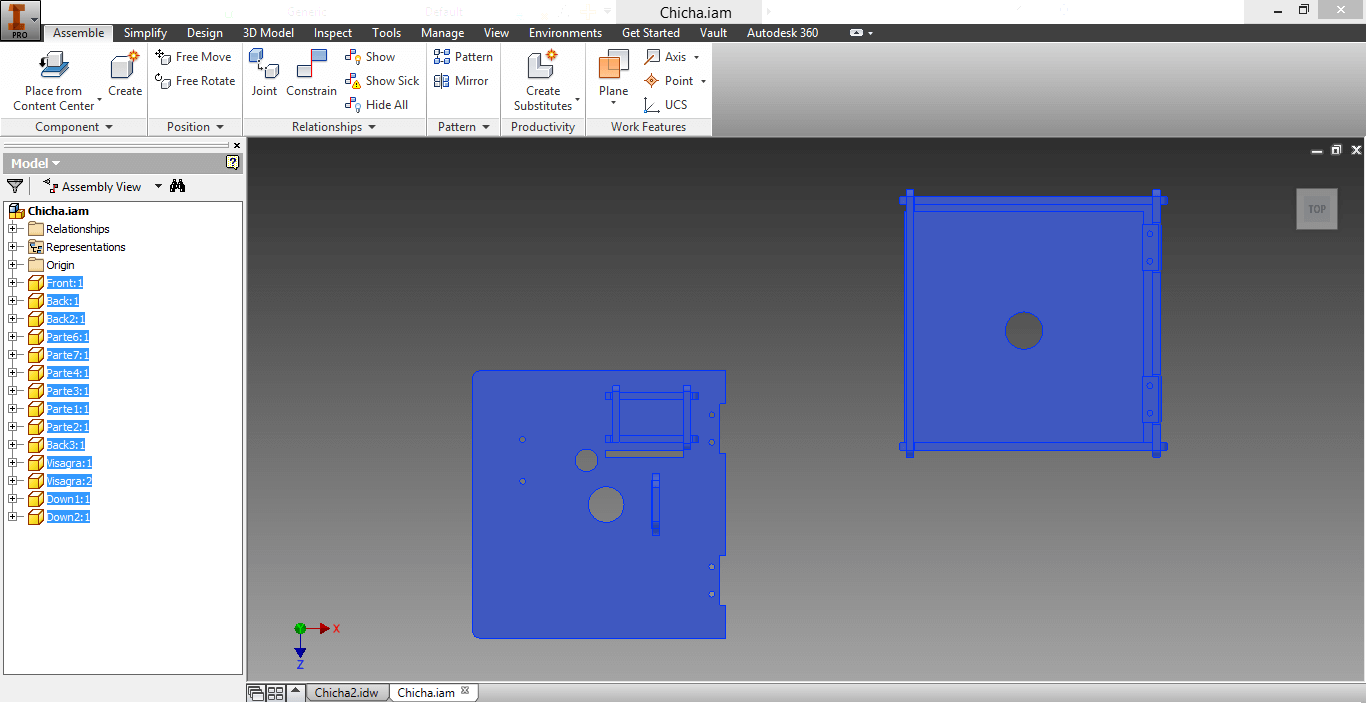Click the TOP face of ViewCube
This screenshot has width=1366, height=703.
coord(1317,209)
